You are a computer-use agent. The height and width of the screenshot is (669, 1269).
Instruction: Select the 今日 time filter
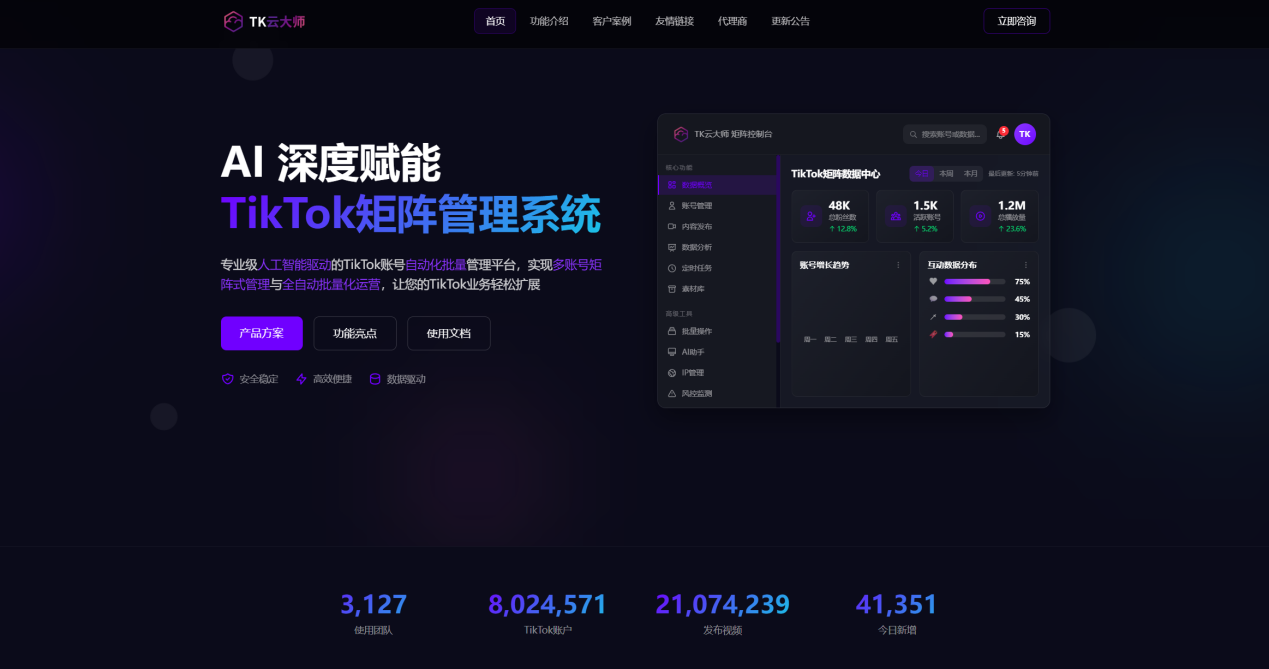point(921,173)
